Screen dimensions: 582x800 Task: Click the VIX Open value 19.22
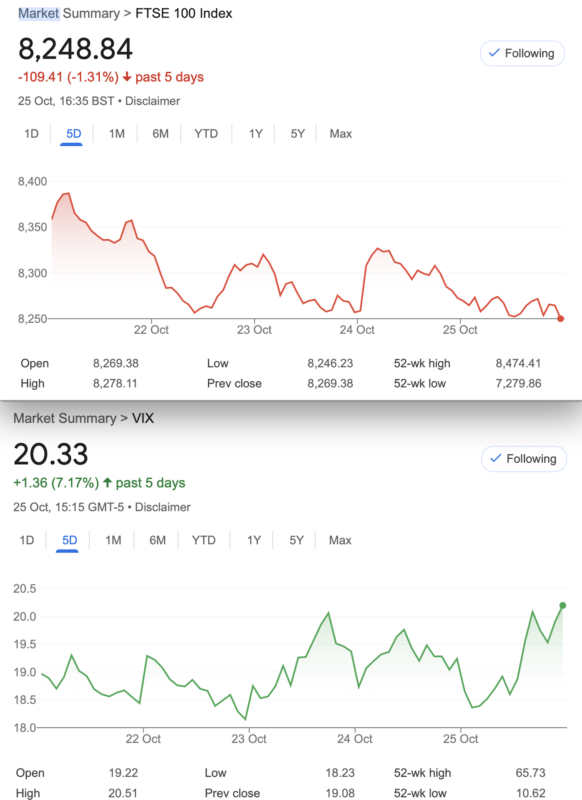pos(123,773)
